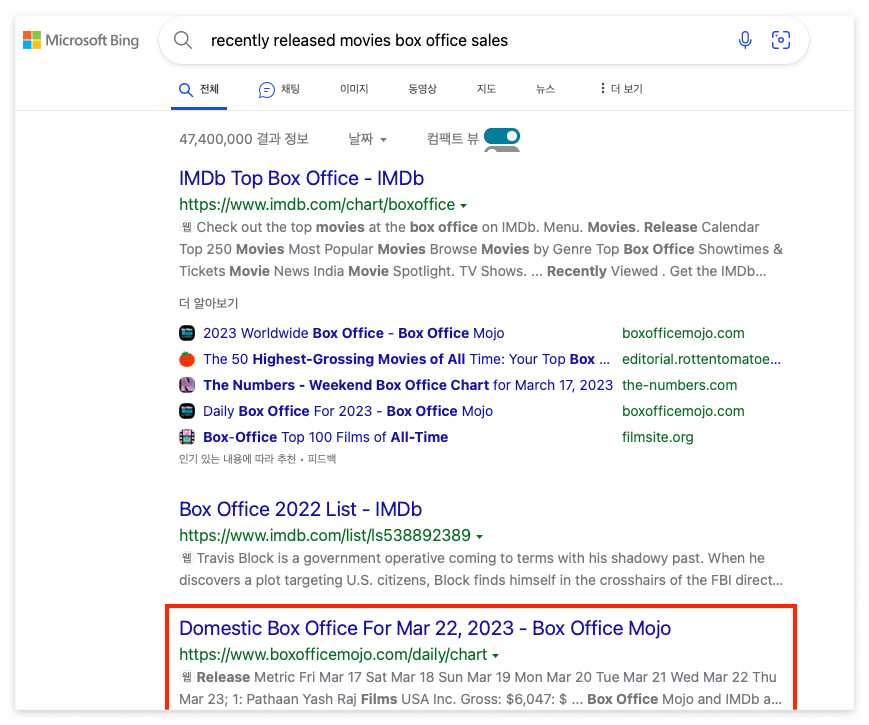Viewport: 869px width, 725px height.
Task: Click Box Office Mojo favicon beside 2023 Worldwide
Action: coord(187,333)
